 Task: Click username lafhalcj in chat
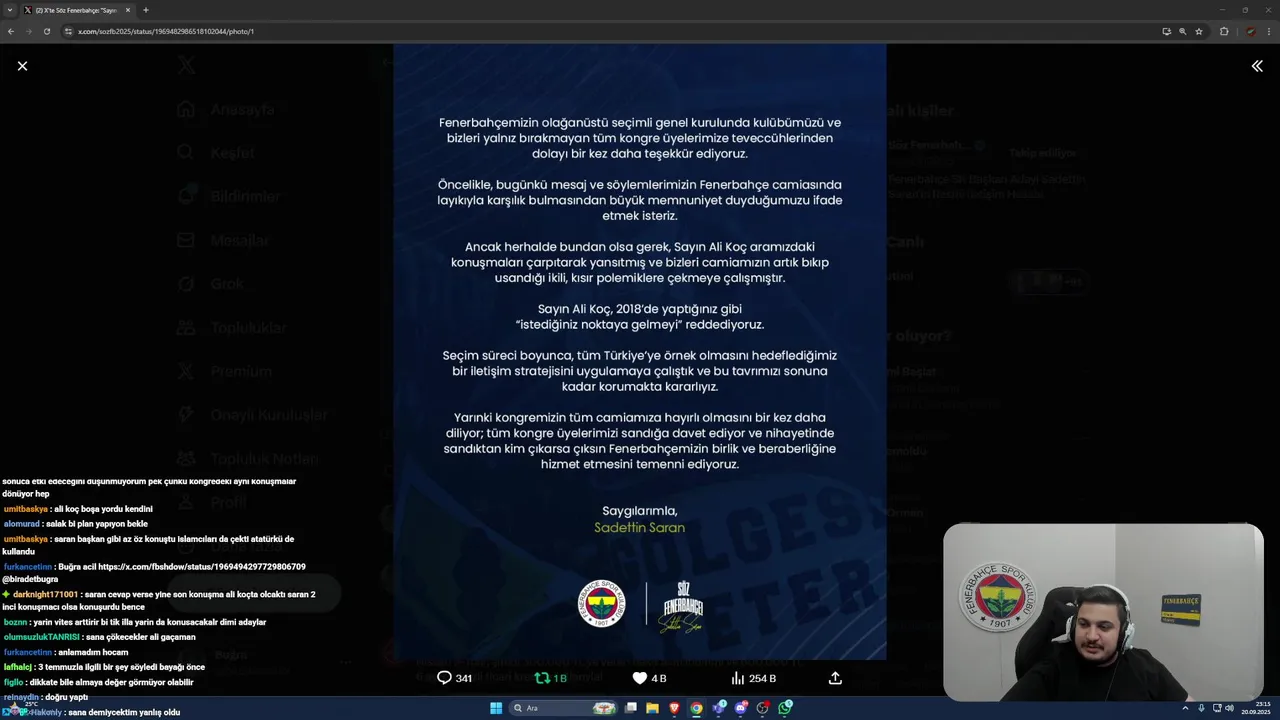18,667
